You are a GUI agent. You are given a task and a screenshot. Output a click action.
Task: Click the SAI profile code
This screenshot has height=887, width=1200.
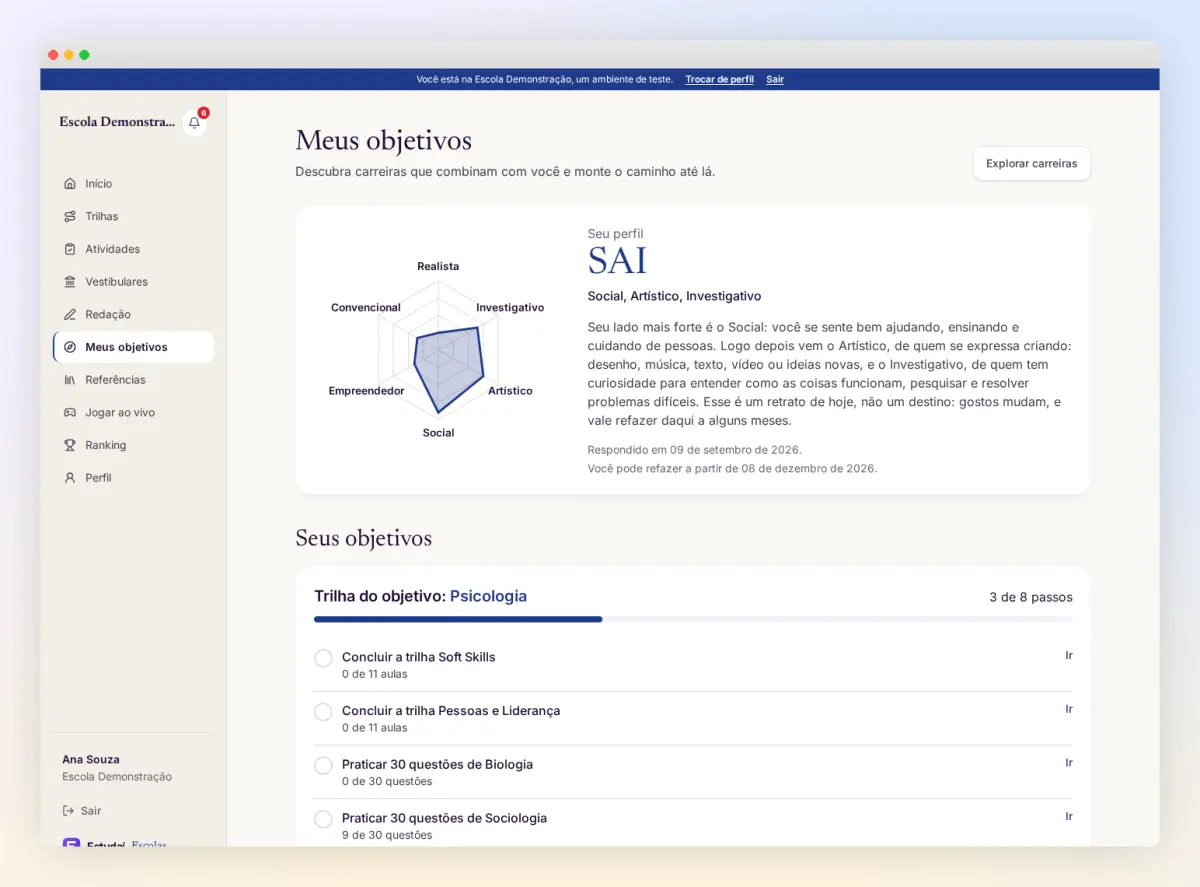[x=617, y=260]
